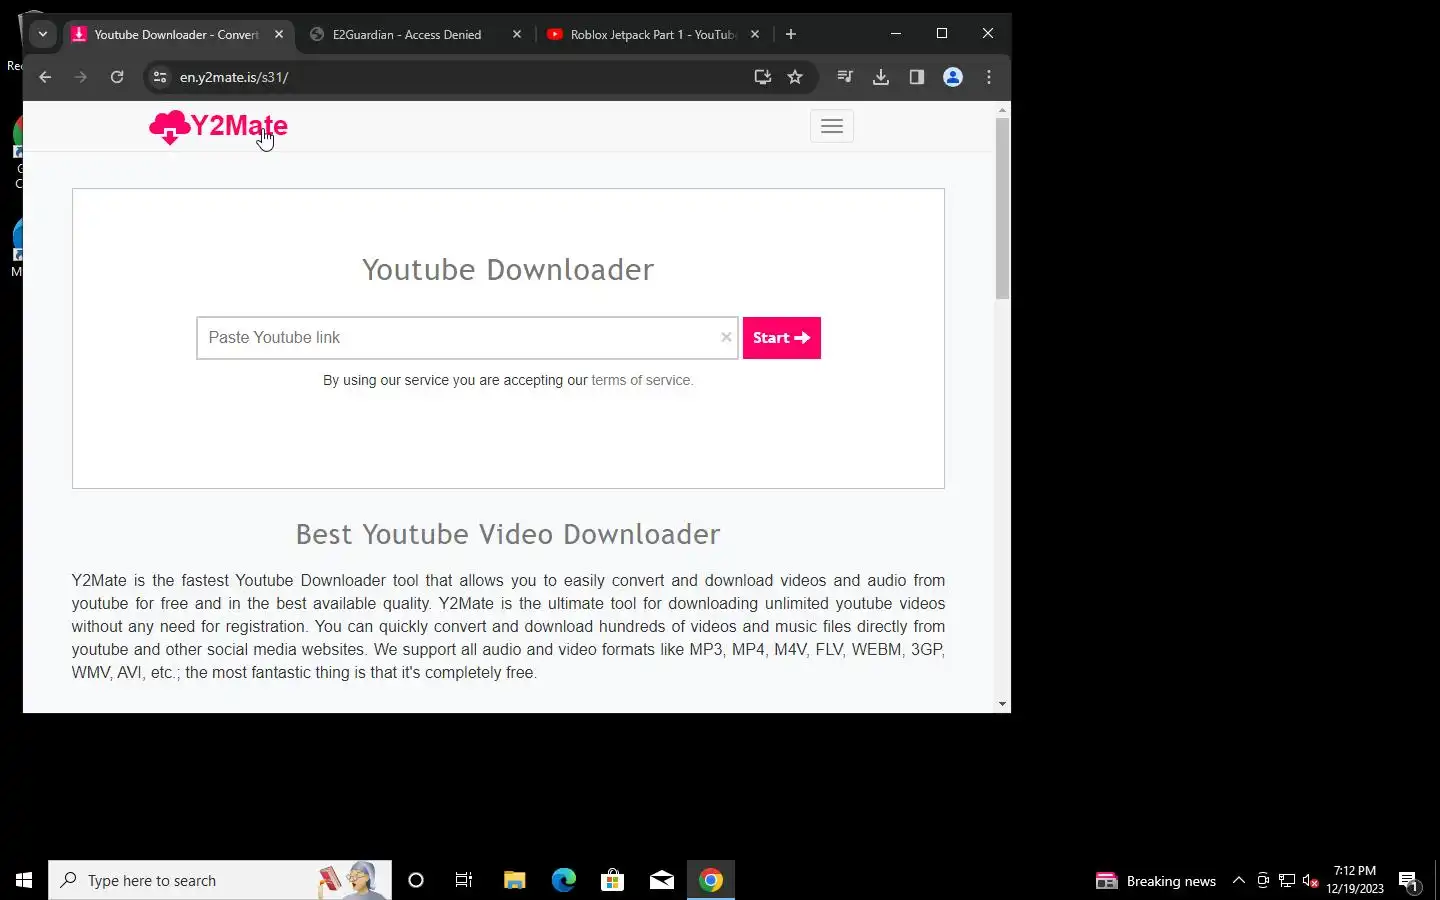Screen dimensions: 1440x900
Task: Show hidden system tray icons
Action: (x=1239, y=881)
